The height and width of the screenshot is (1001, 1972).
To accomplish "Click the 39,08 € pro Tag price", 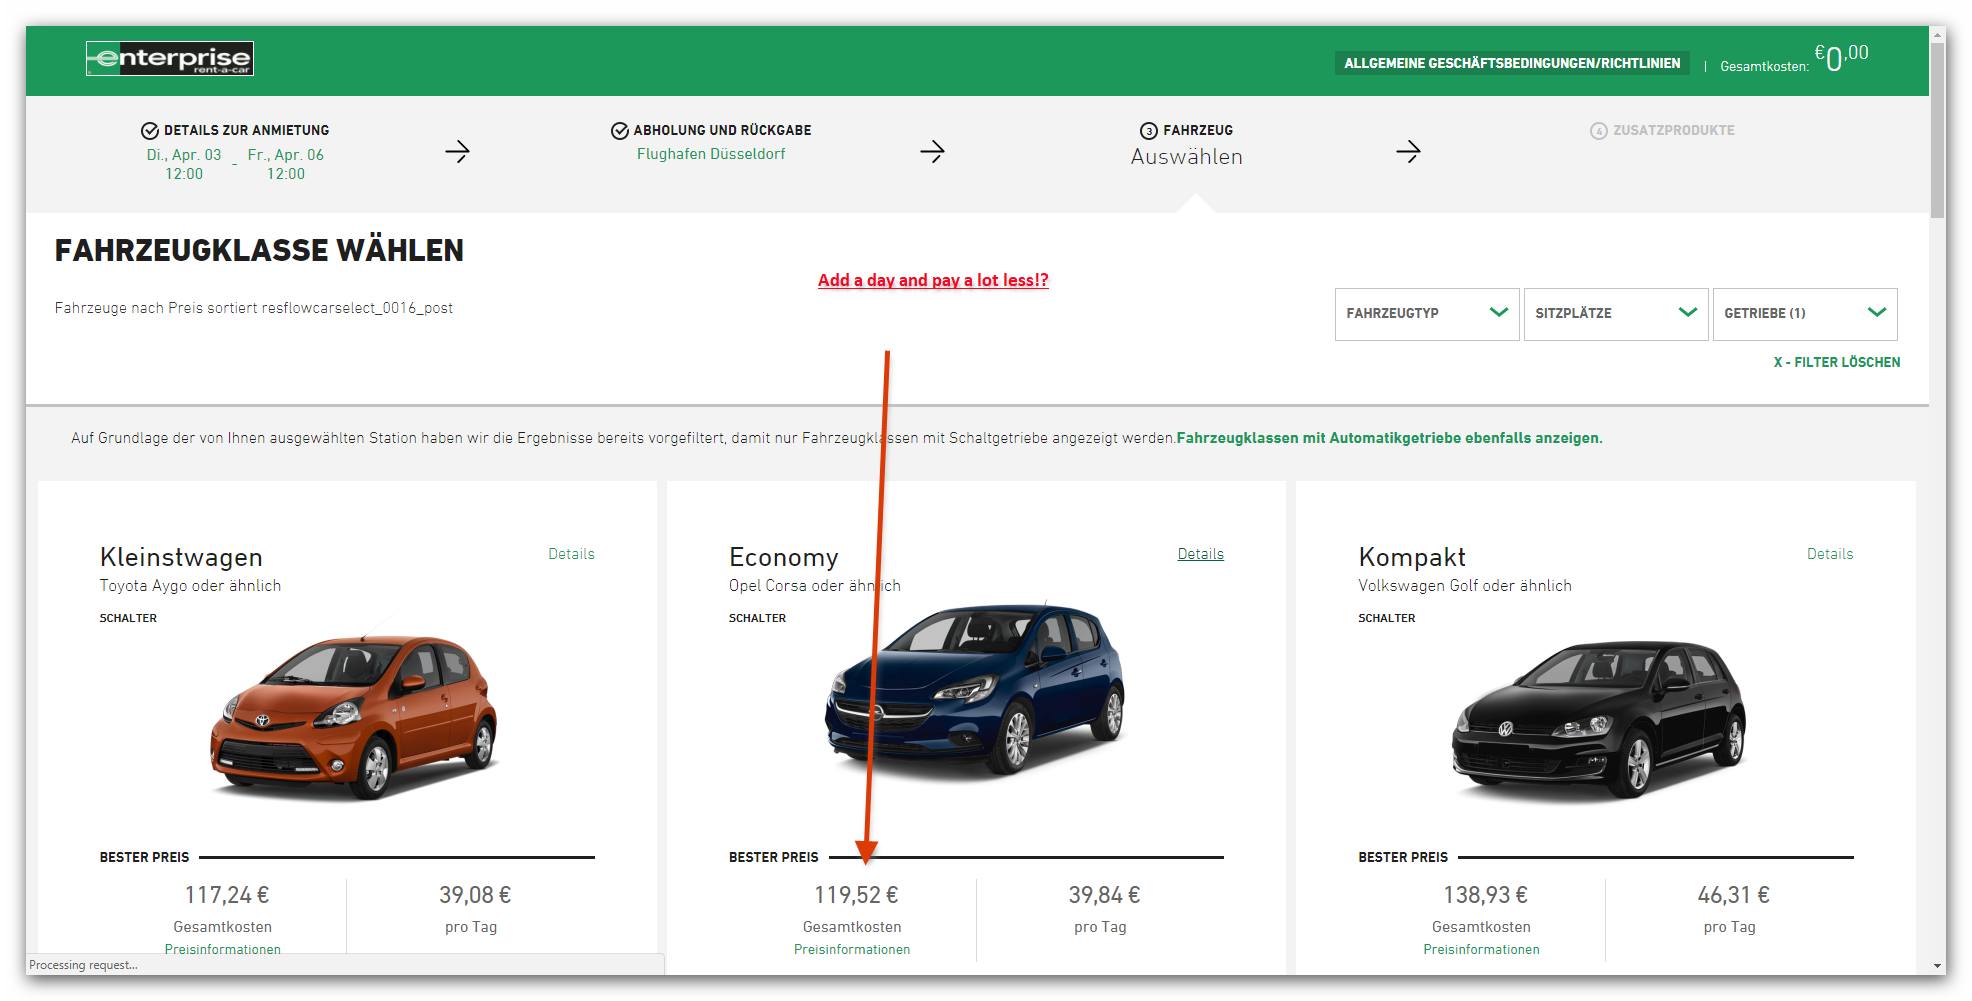I will 475,895.
